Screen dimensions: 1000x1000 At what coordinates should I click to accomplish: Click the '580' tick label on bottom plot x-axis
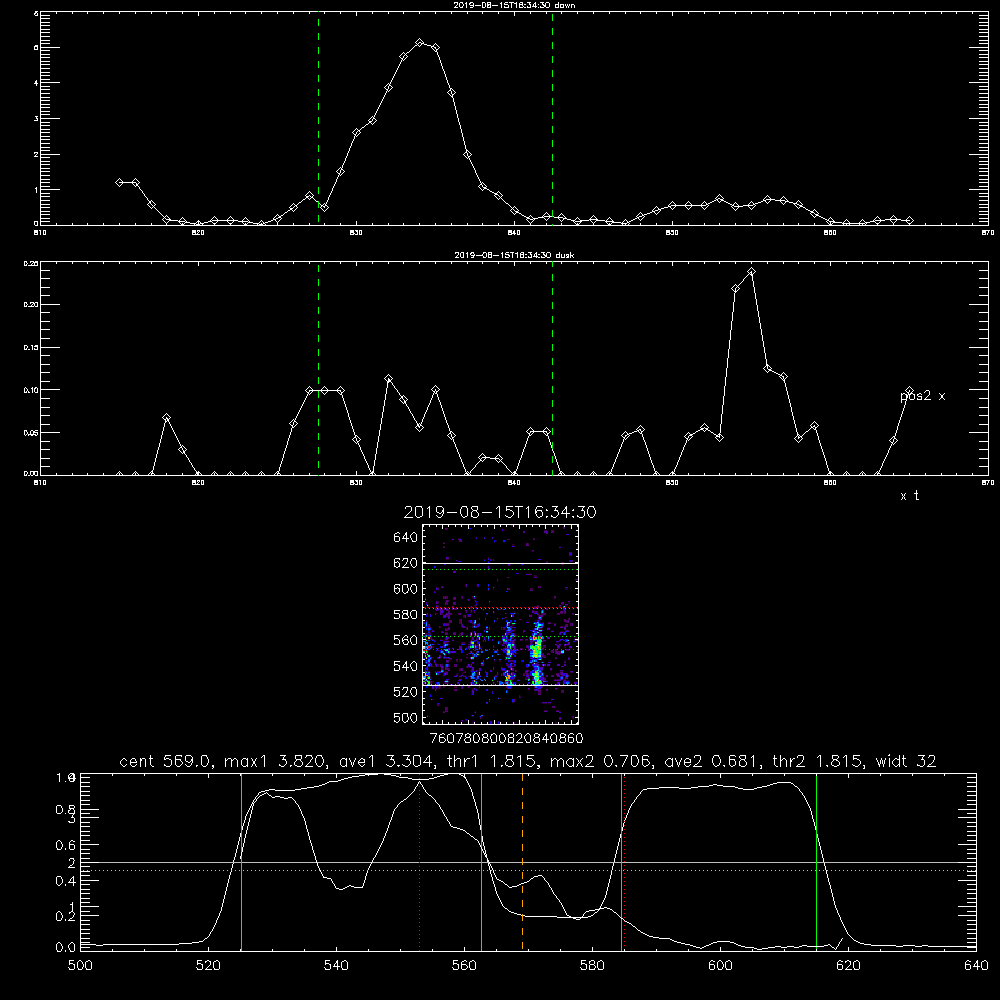[592, 966]
